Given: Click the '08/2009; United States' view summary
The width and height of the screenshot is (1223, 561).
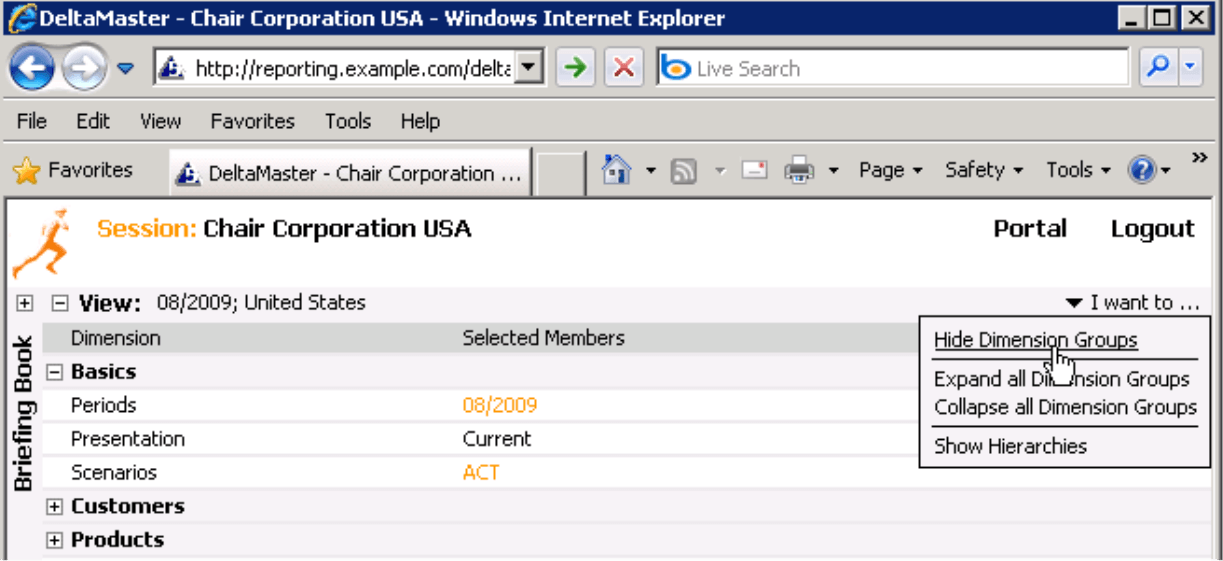Looking at the screenshot, I should (261, 302).
